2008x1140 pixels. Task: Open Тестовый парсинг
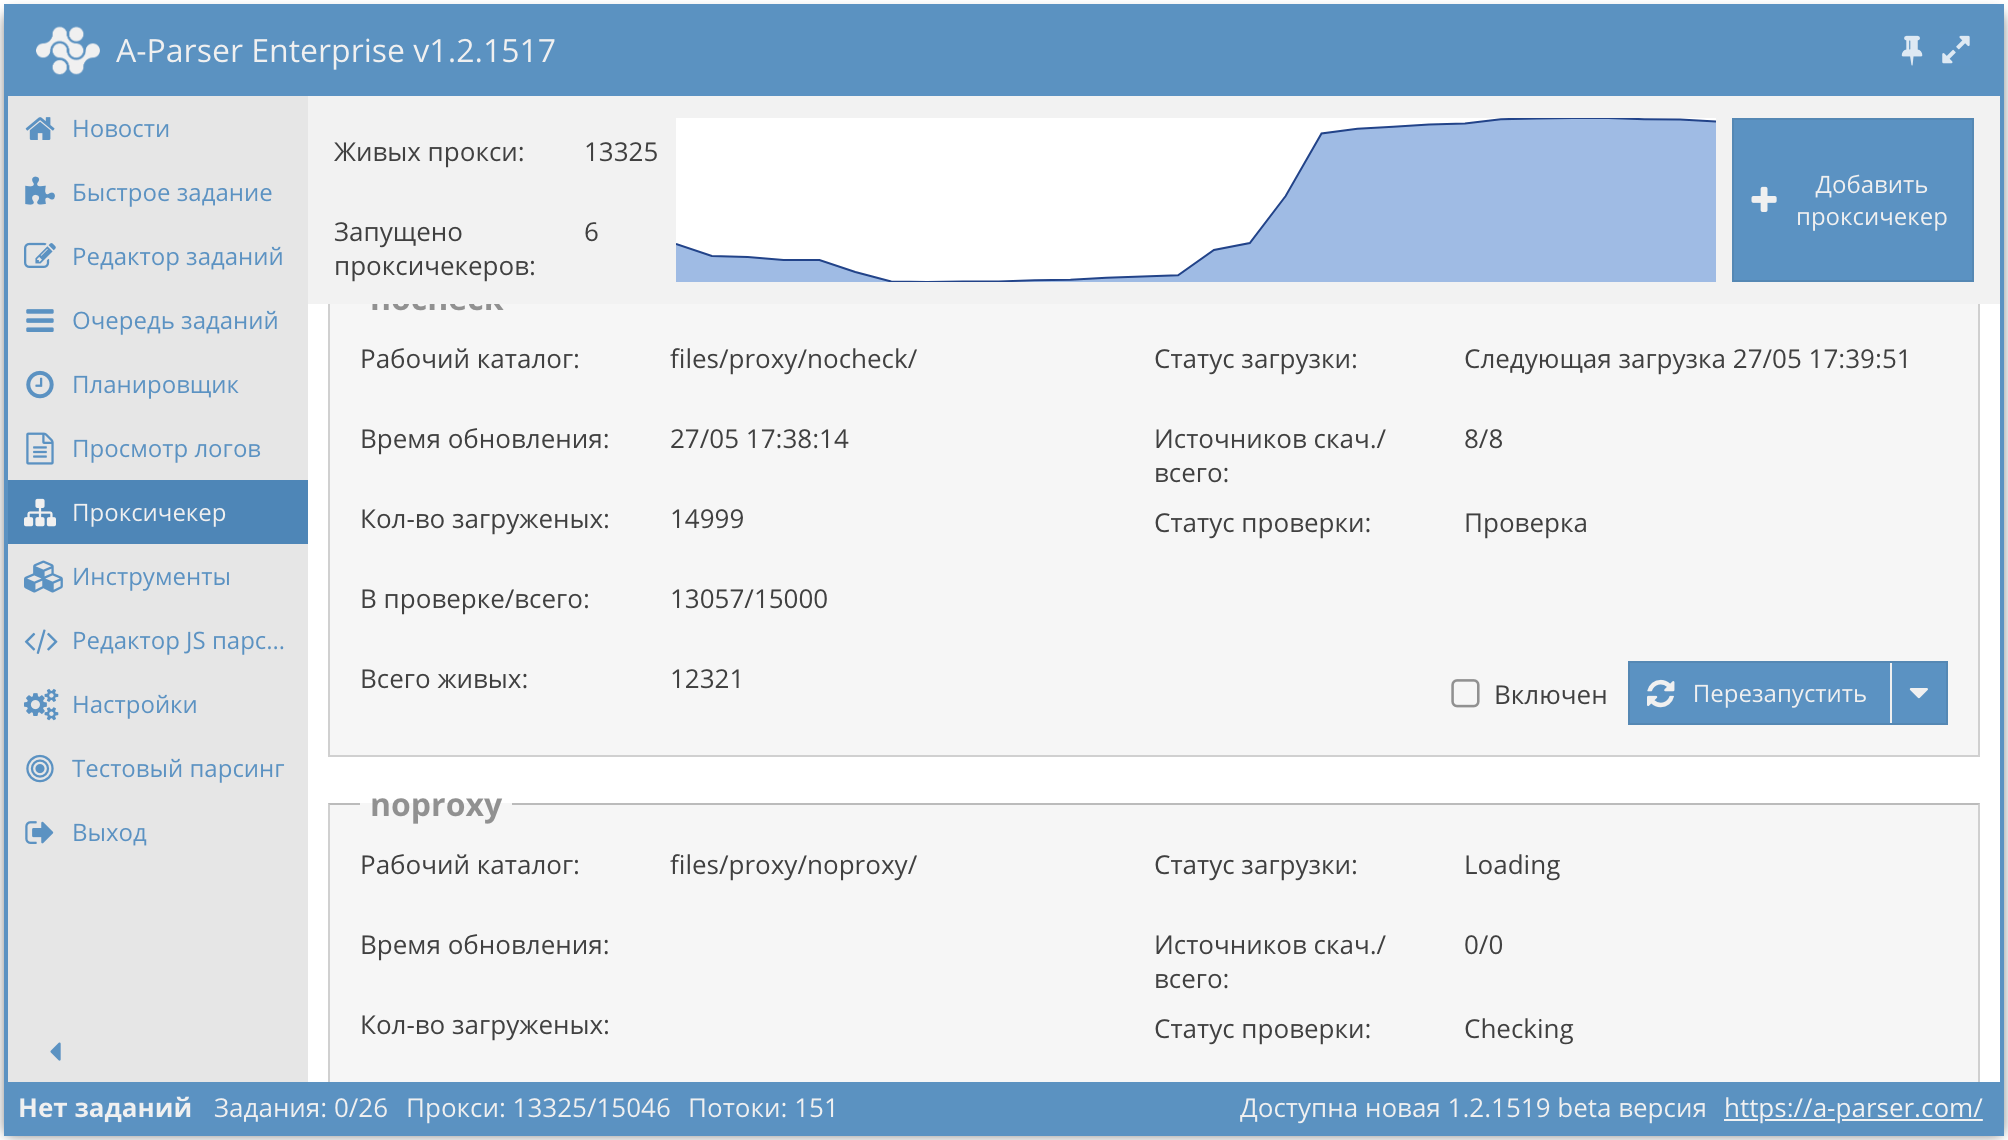[x=177, y=768]
